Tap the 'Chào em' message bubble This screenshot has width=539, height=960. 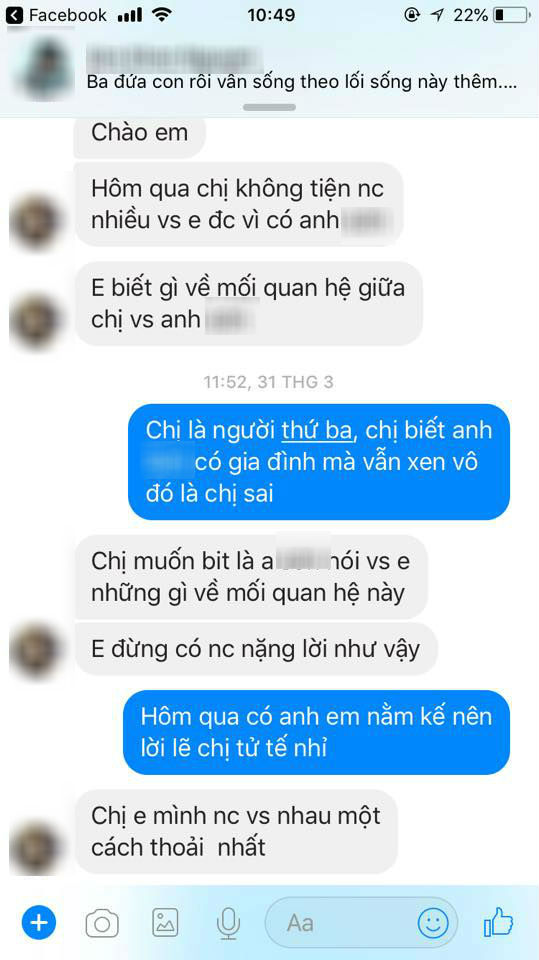(140, 134)
